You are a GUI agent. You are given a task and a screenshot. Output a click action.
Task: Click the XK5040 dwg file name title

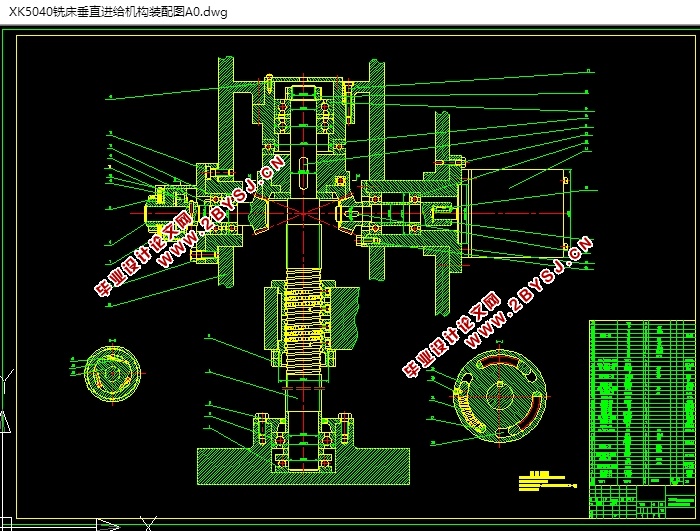[x=118, y=12]
